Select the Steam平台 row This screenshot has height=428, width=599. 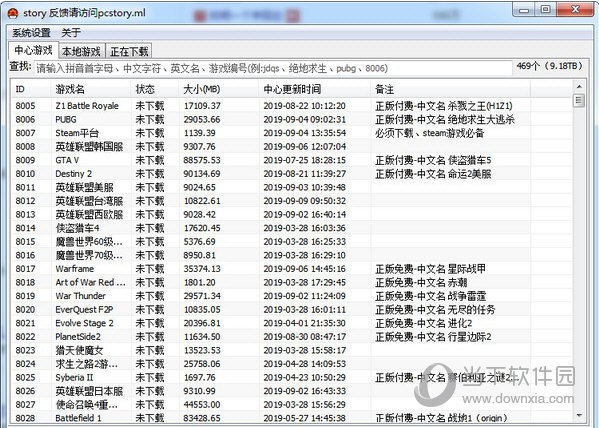(292, 133)
